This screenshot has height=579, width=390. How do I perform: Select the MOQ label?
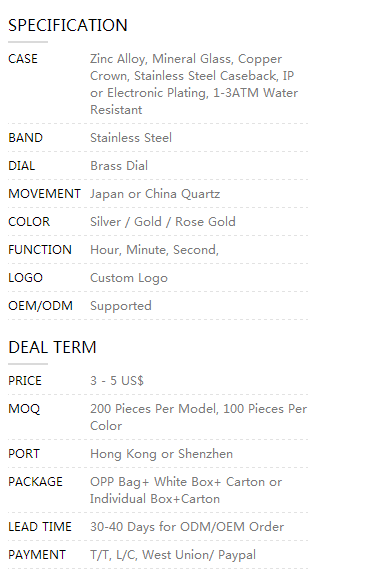[x=24, y=409]
